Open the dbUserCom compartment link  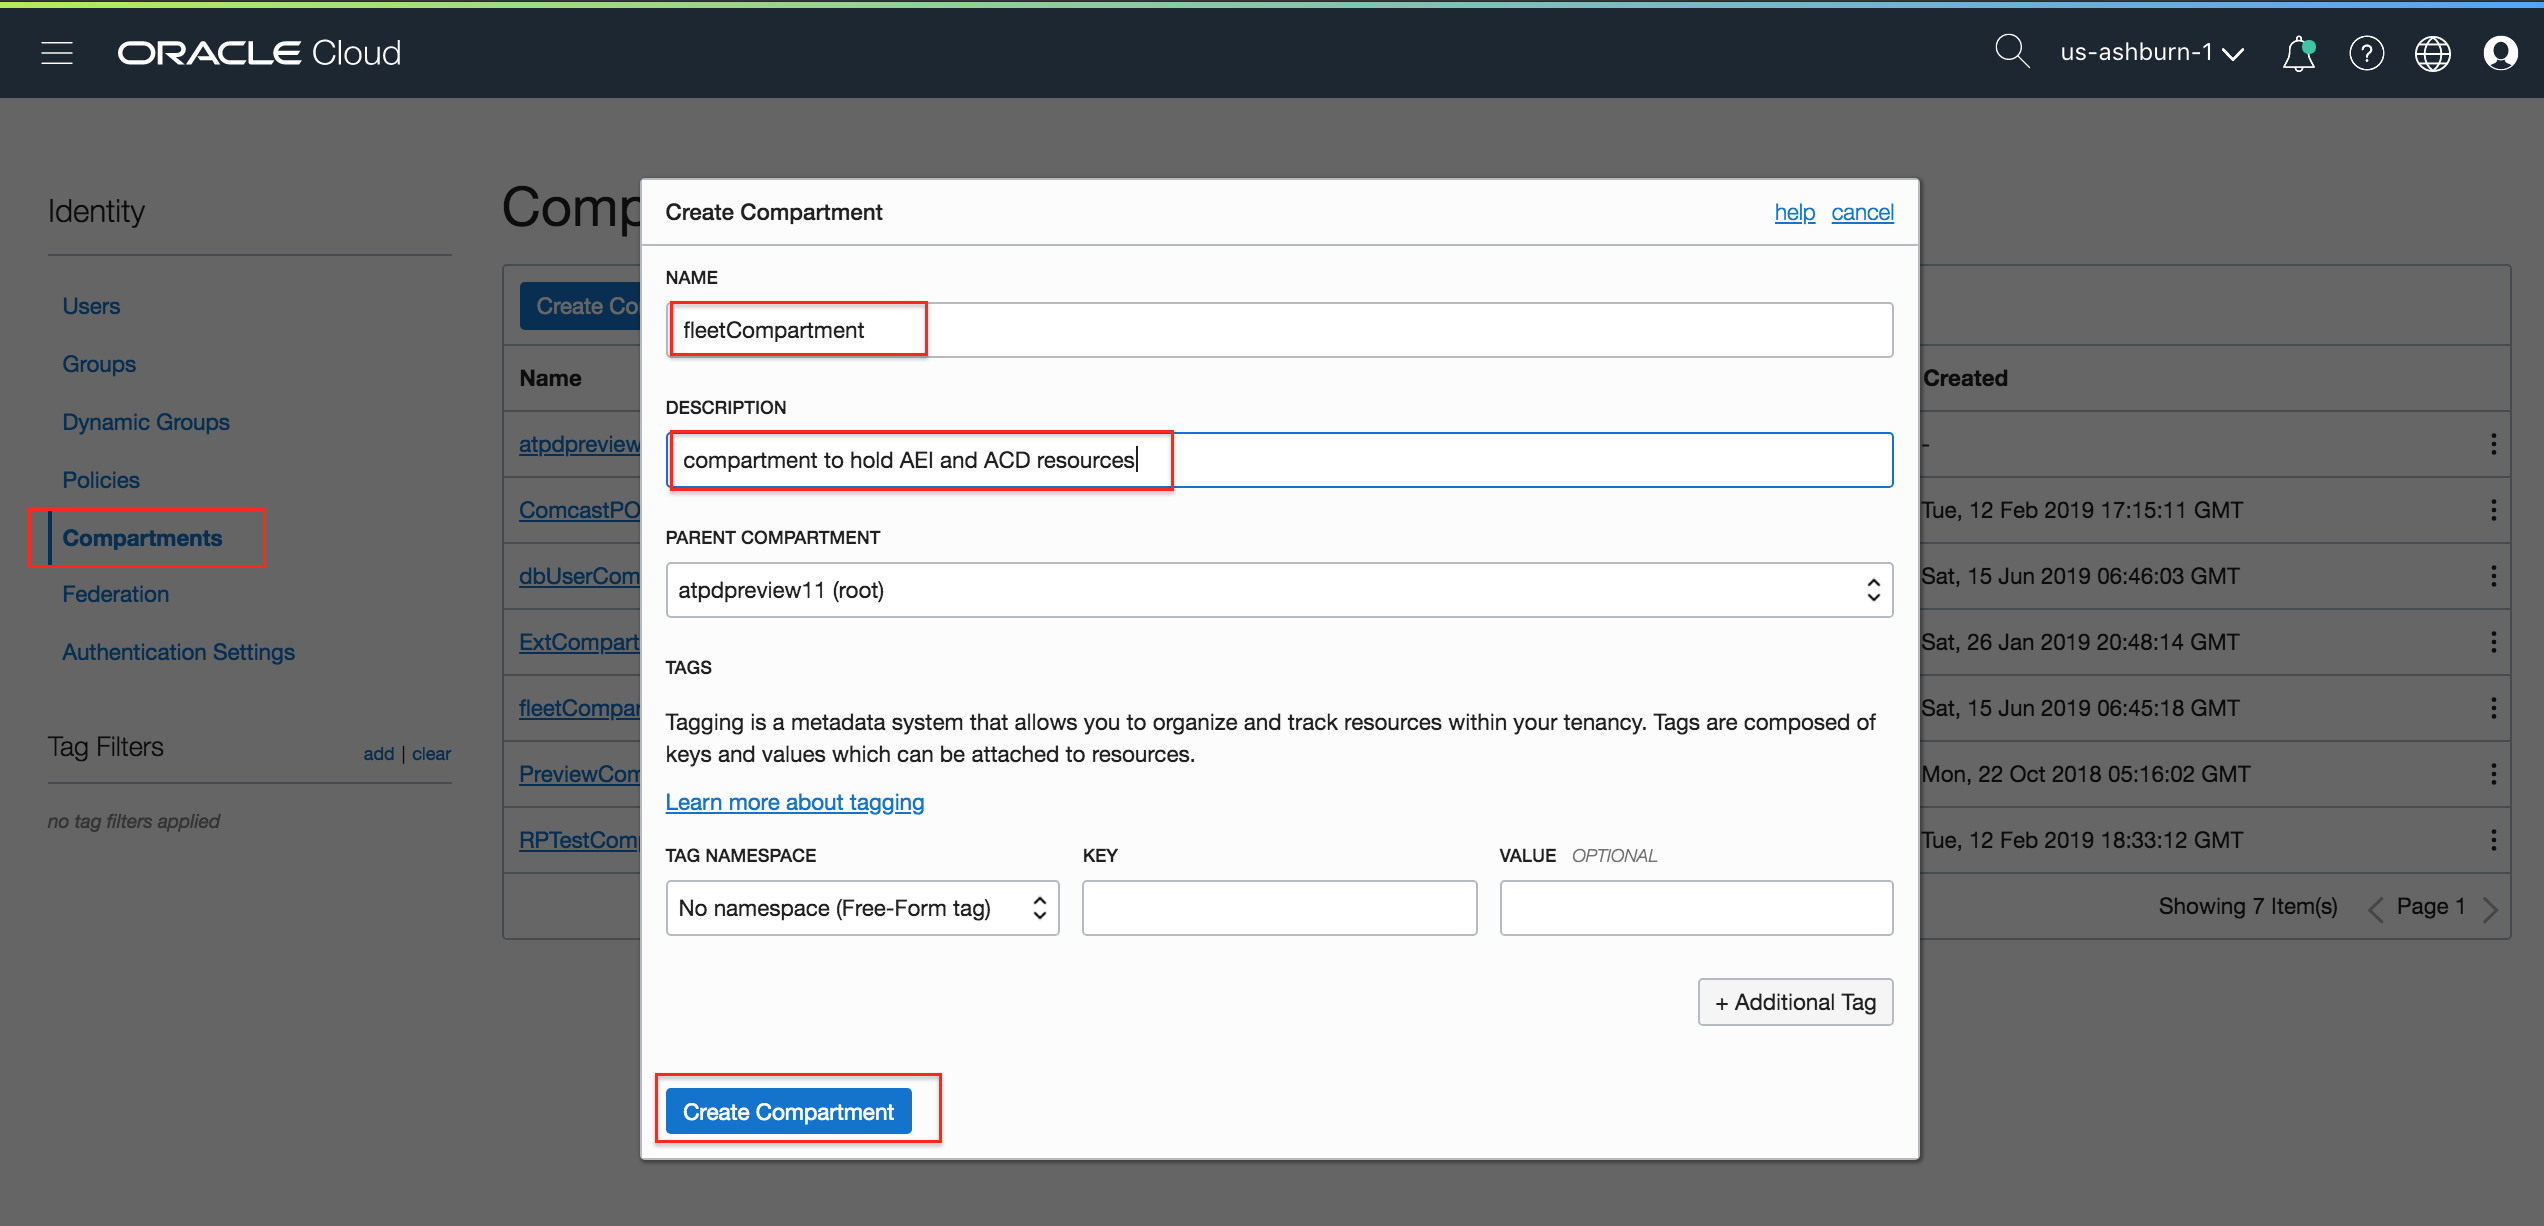click(579, 576)
